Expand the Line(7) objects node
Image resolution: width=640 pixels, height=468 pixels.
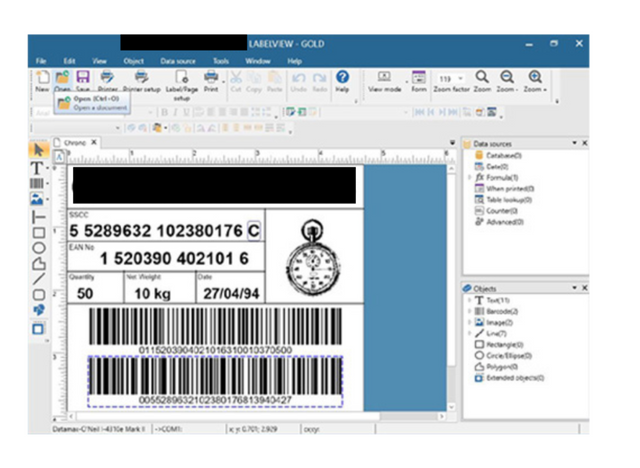click(469, 333)
